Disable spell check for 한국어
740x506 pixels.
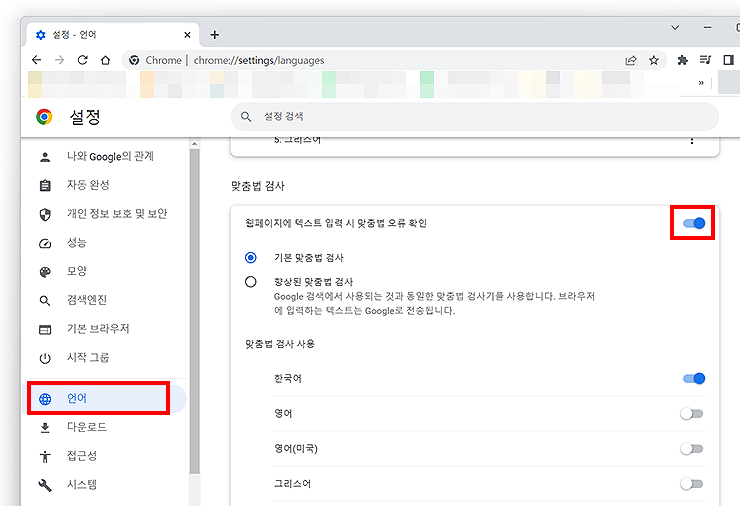694,378
